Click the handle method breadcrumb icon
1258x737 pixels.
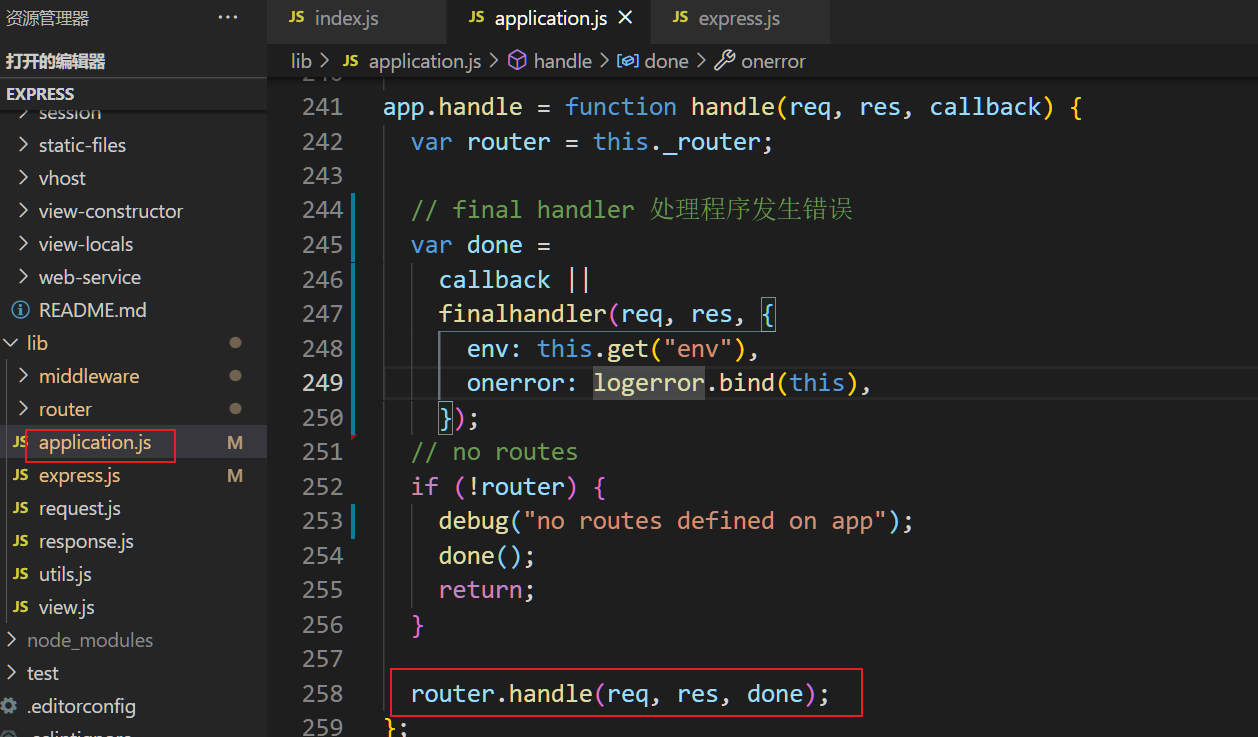tap(517, 61)
